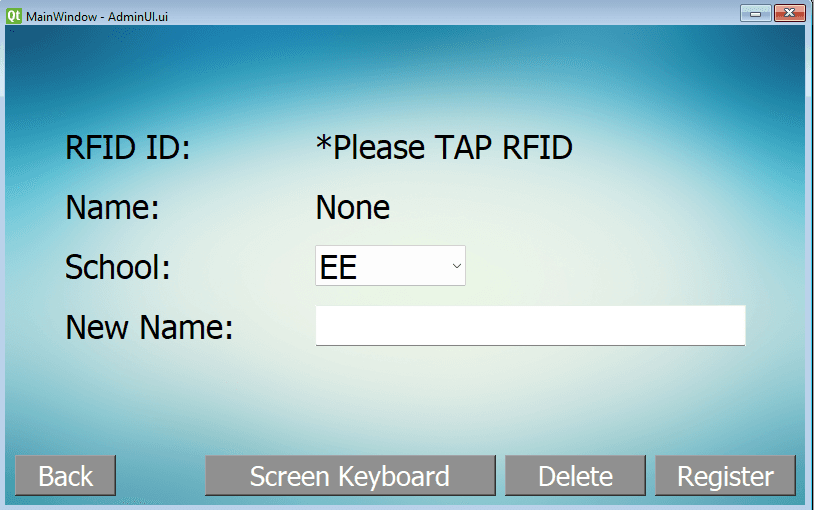Minimize the AdminUI window
The width and height of the screenshot is (814, 510).
click(754, 13)
